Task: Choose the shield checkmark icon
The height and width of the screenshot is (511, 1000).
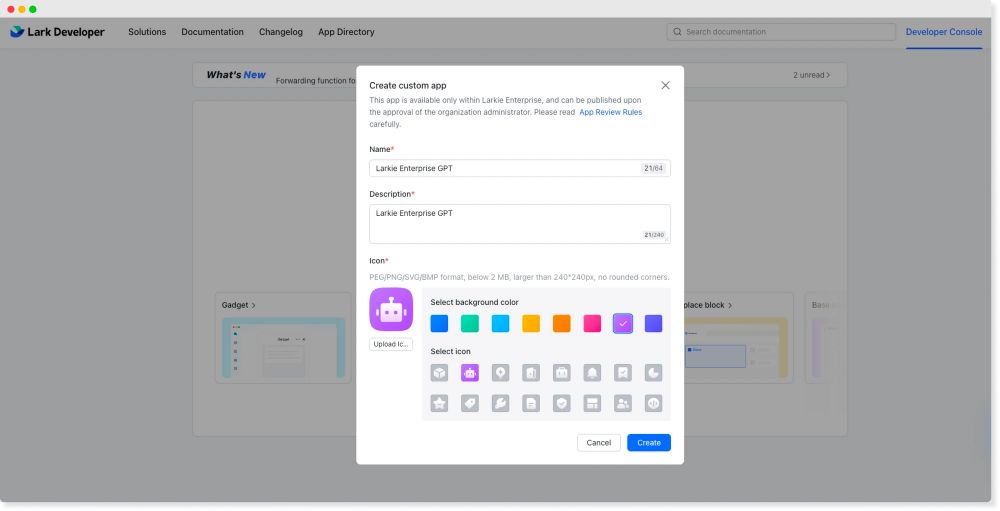Action: coord(562,403)
